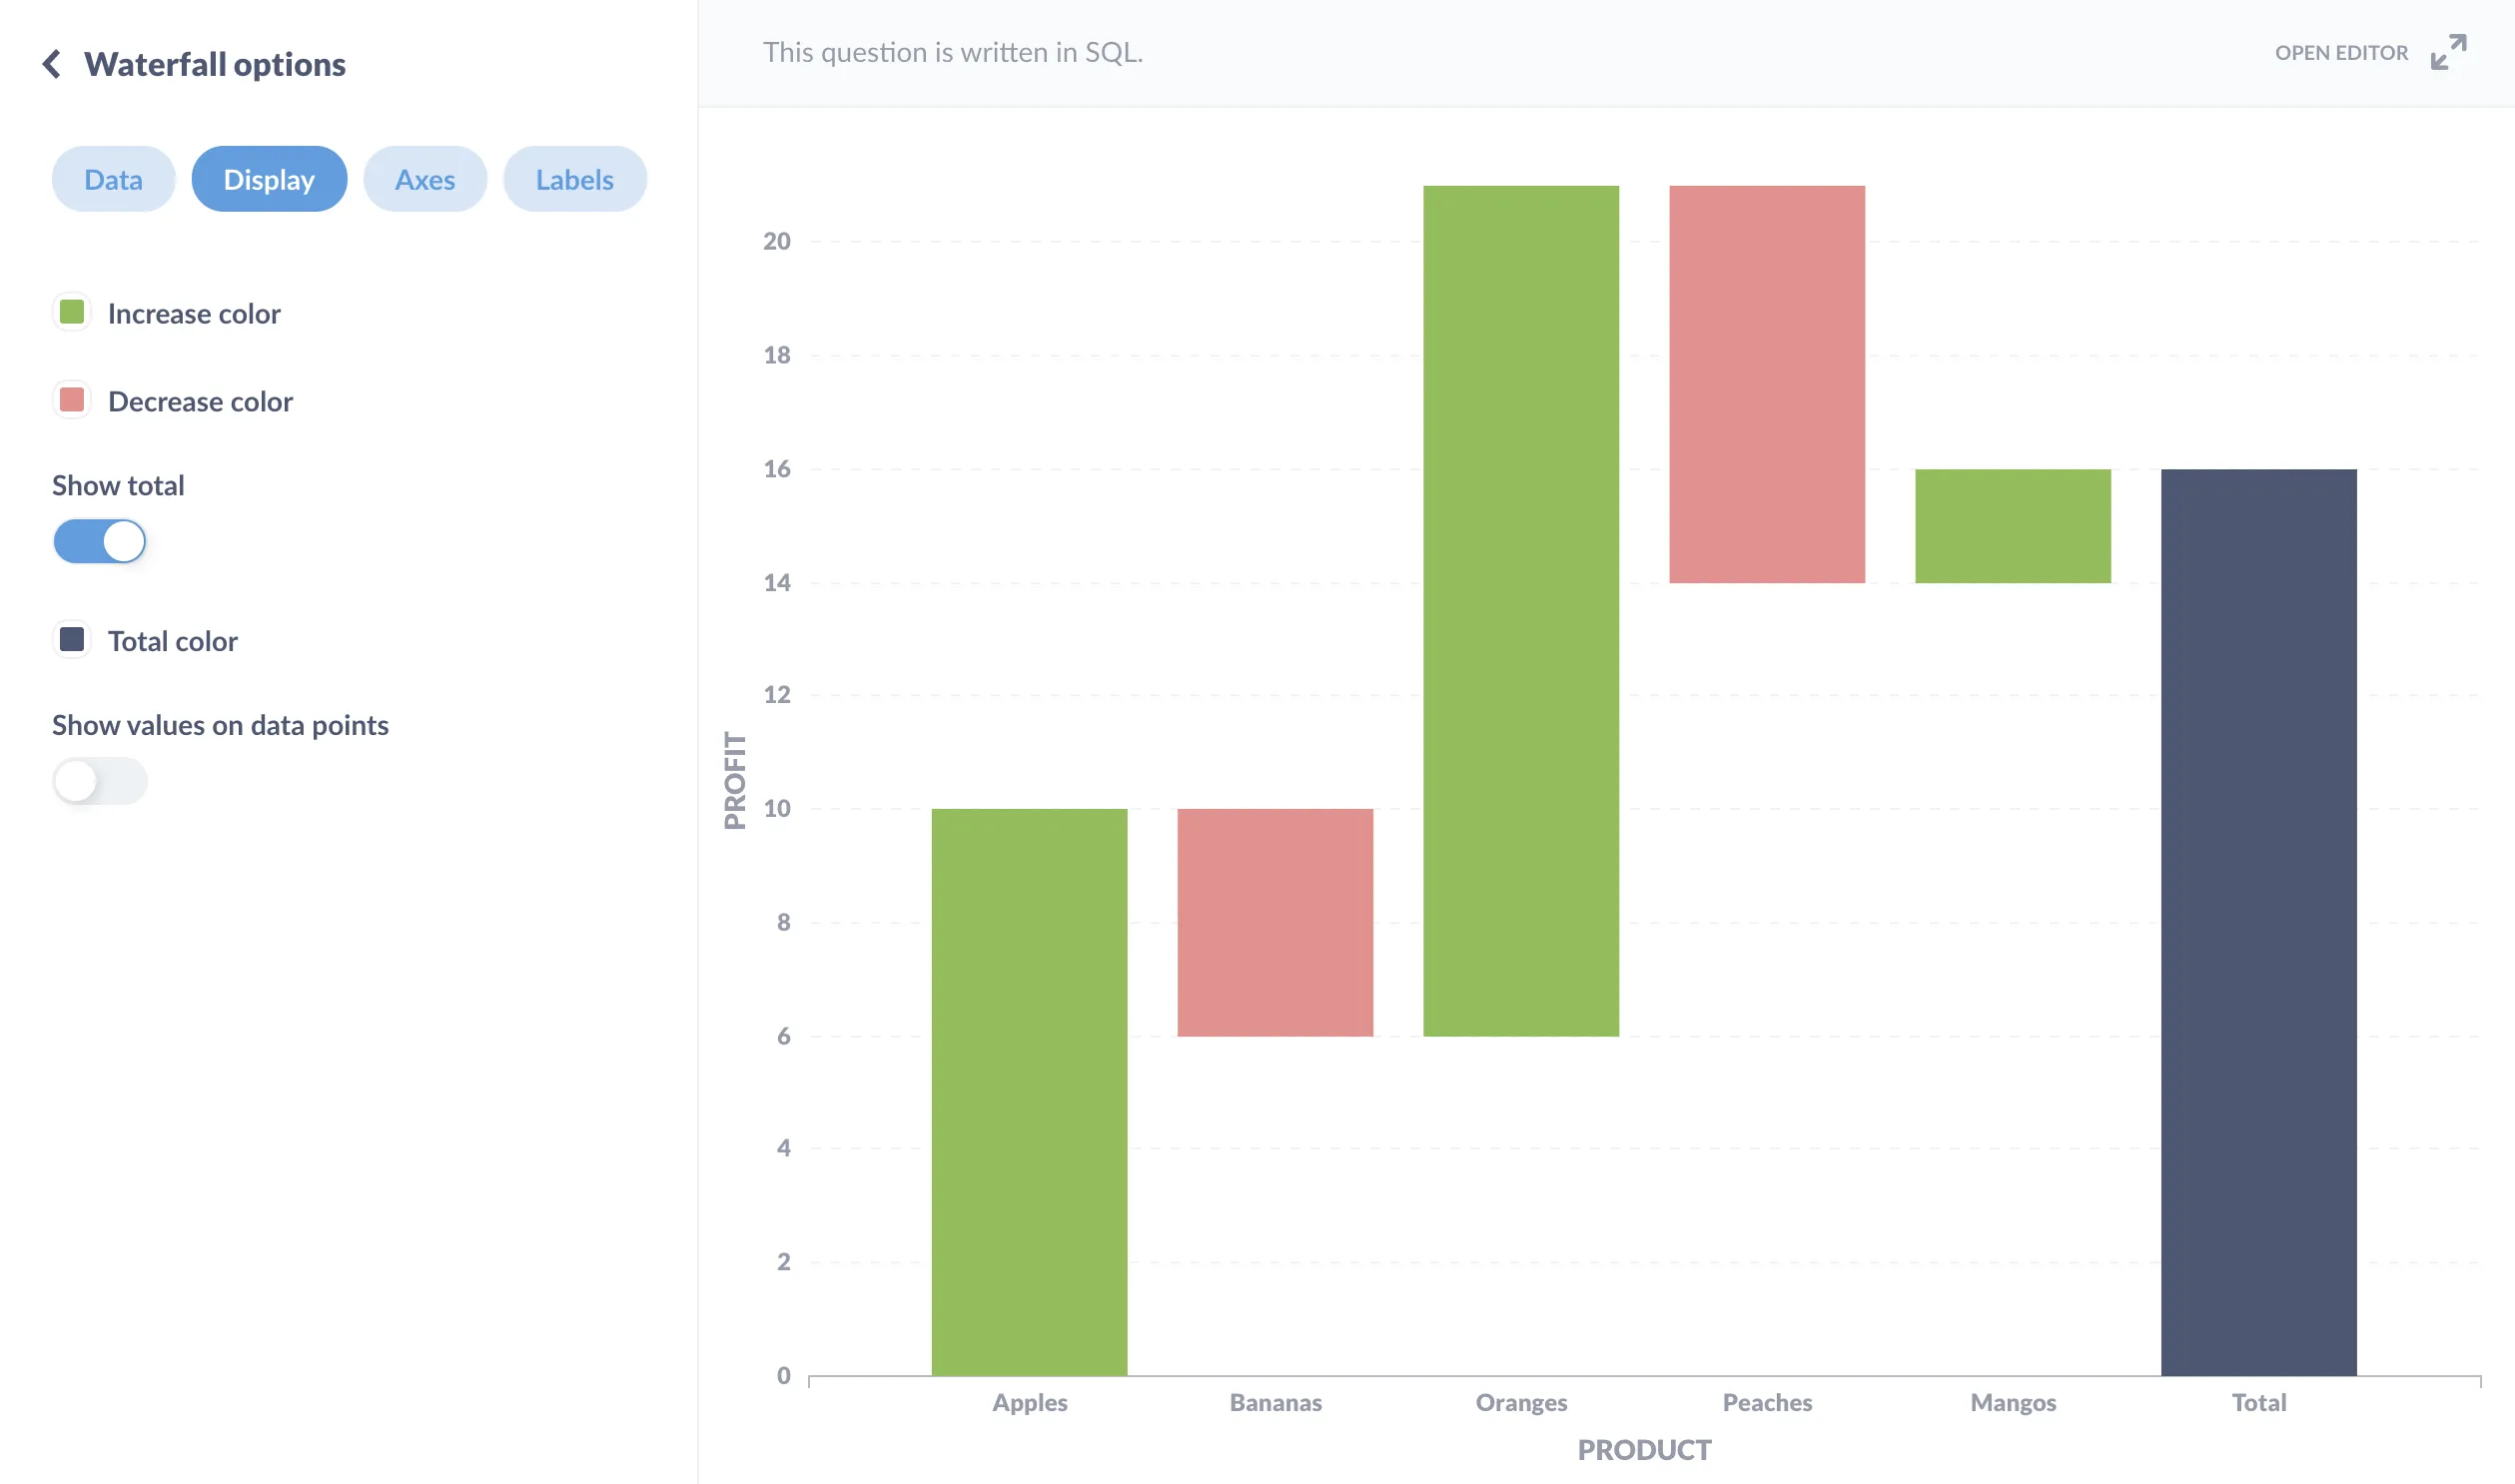Viewport: 2515px width, 1484px height.
Task: Switch to the Data tab
Action: click(112, 179)
